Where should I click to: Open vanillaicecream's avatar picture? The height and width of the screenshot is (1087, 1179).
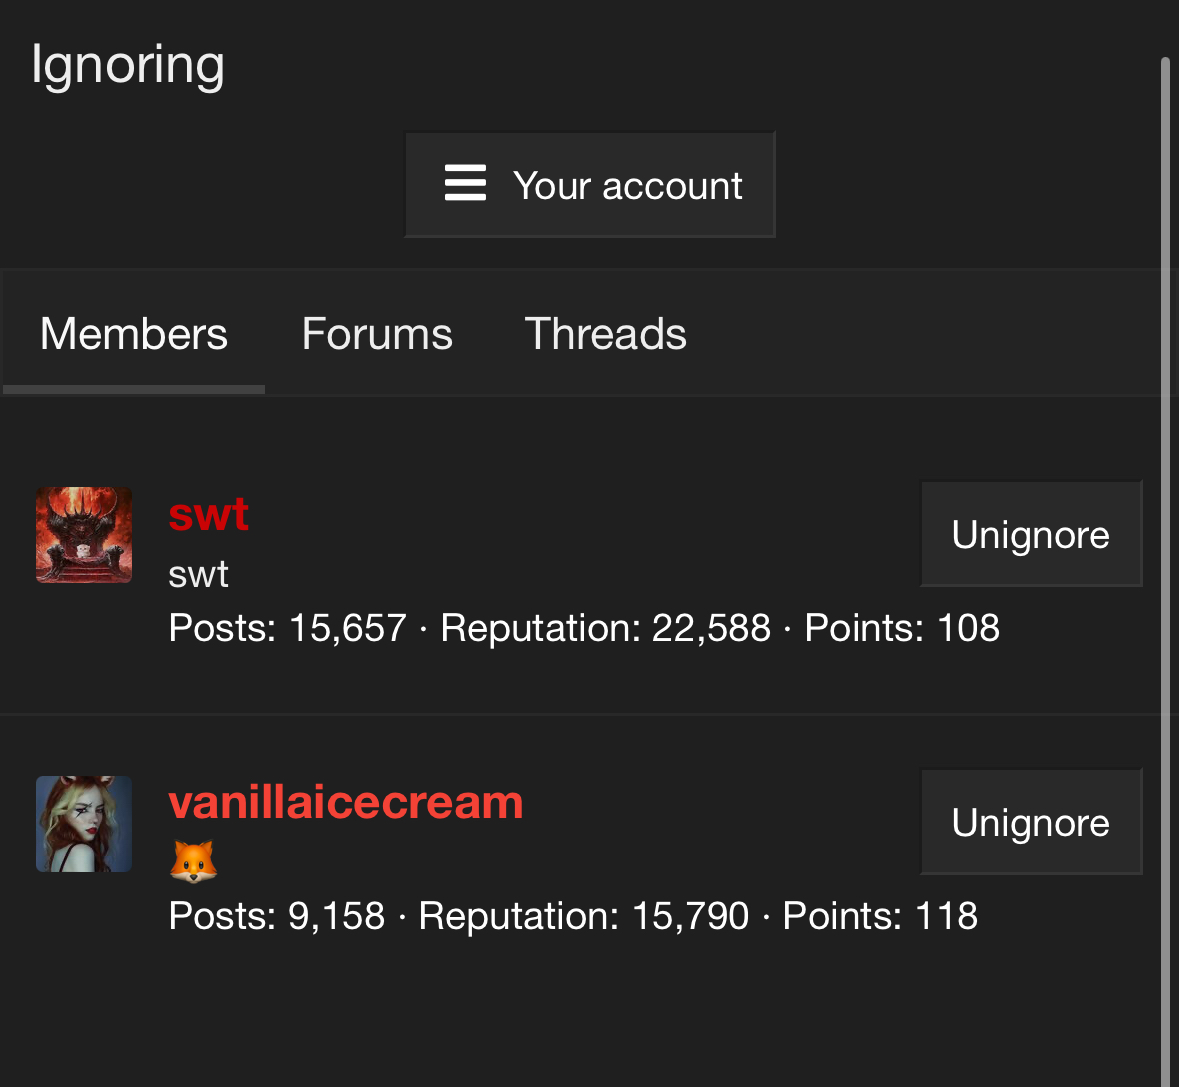(84, 824)
